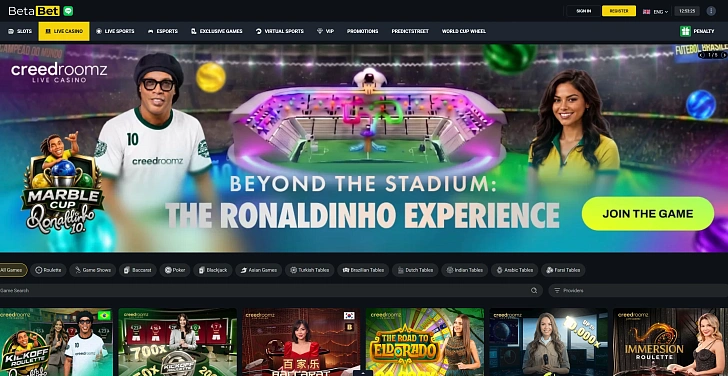728x376 pixels.
Task: Open the Slots section
Action: pyautogui.click(x=20, y=31)
